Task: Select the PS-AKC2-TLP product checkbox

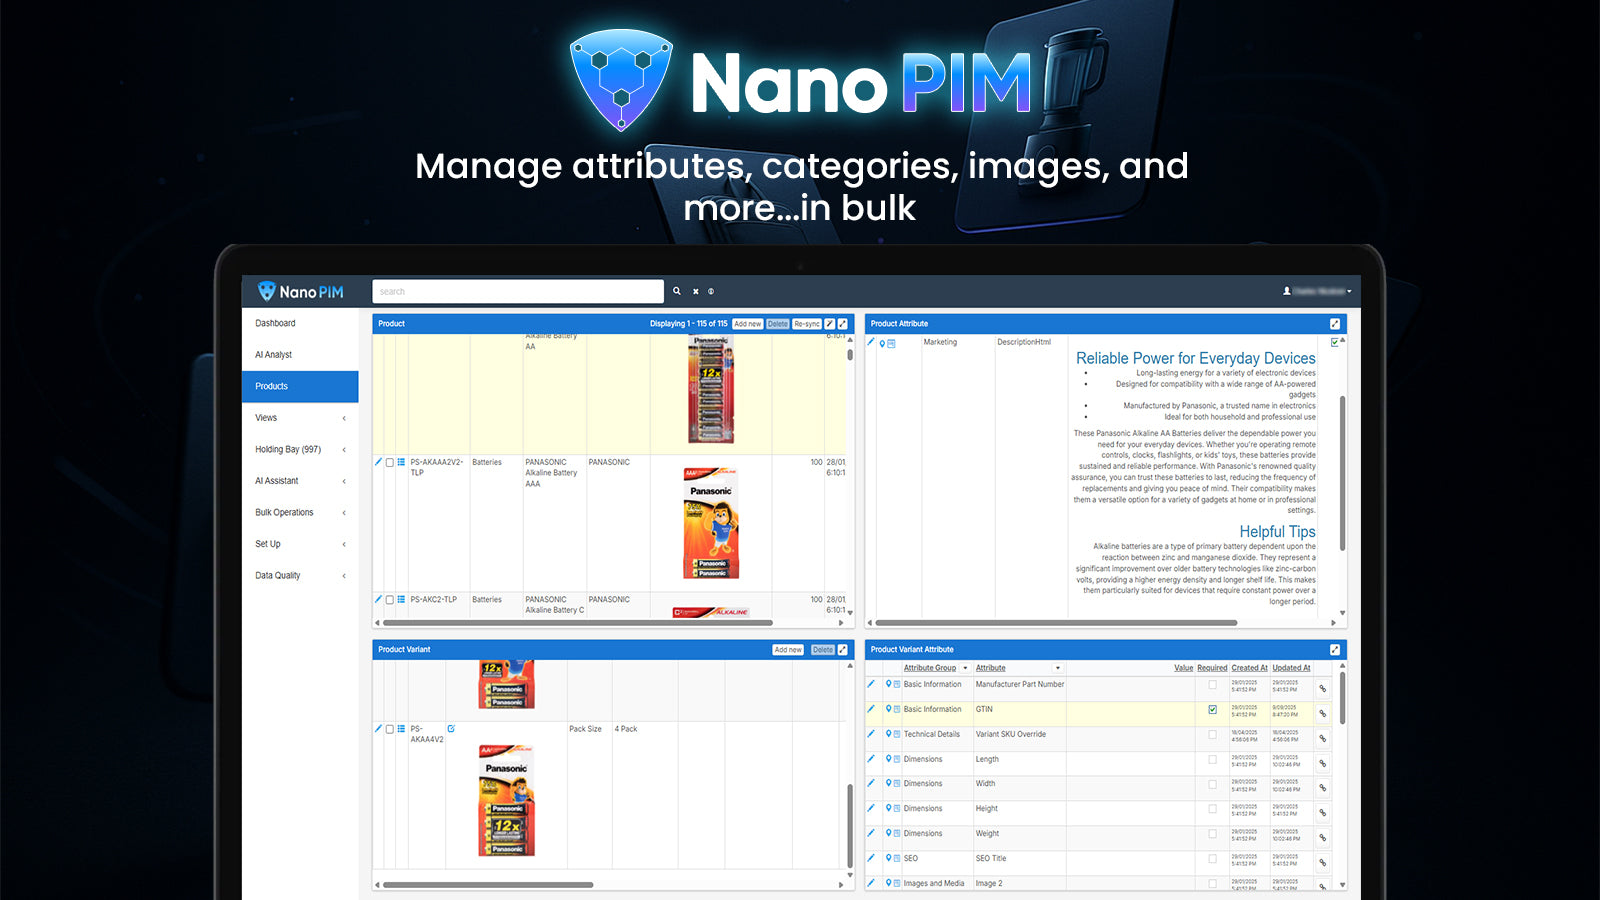Action: point(390,600)
